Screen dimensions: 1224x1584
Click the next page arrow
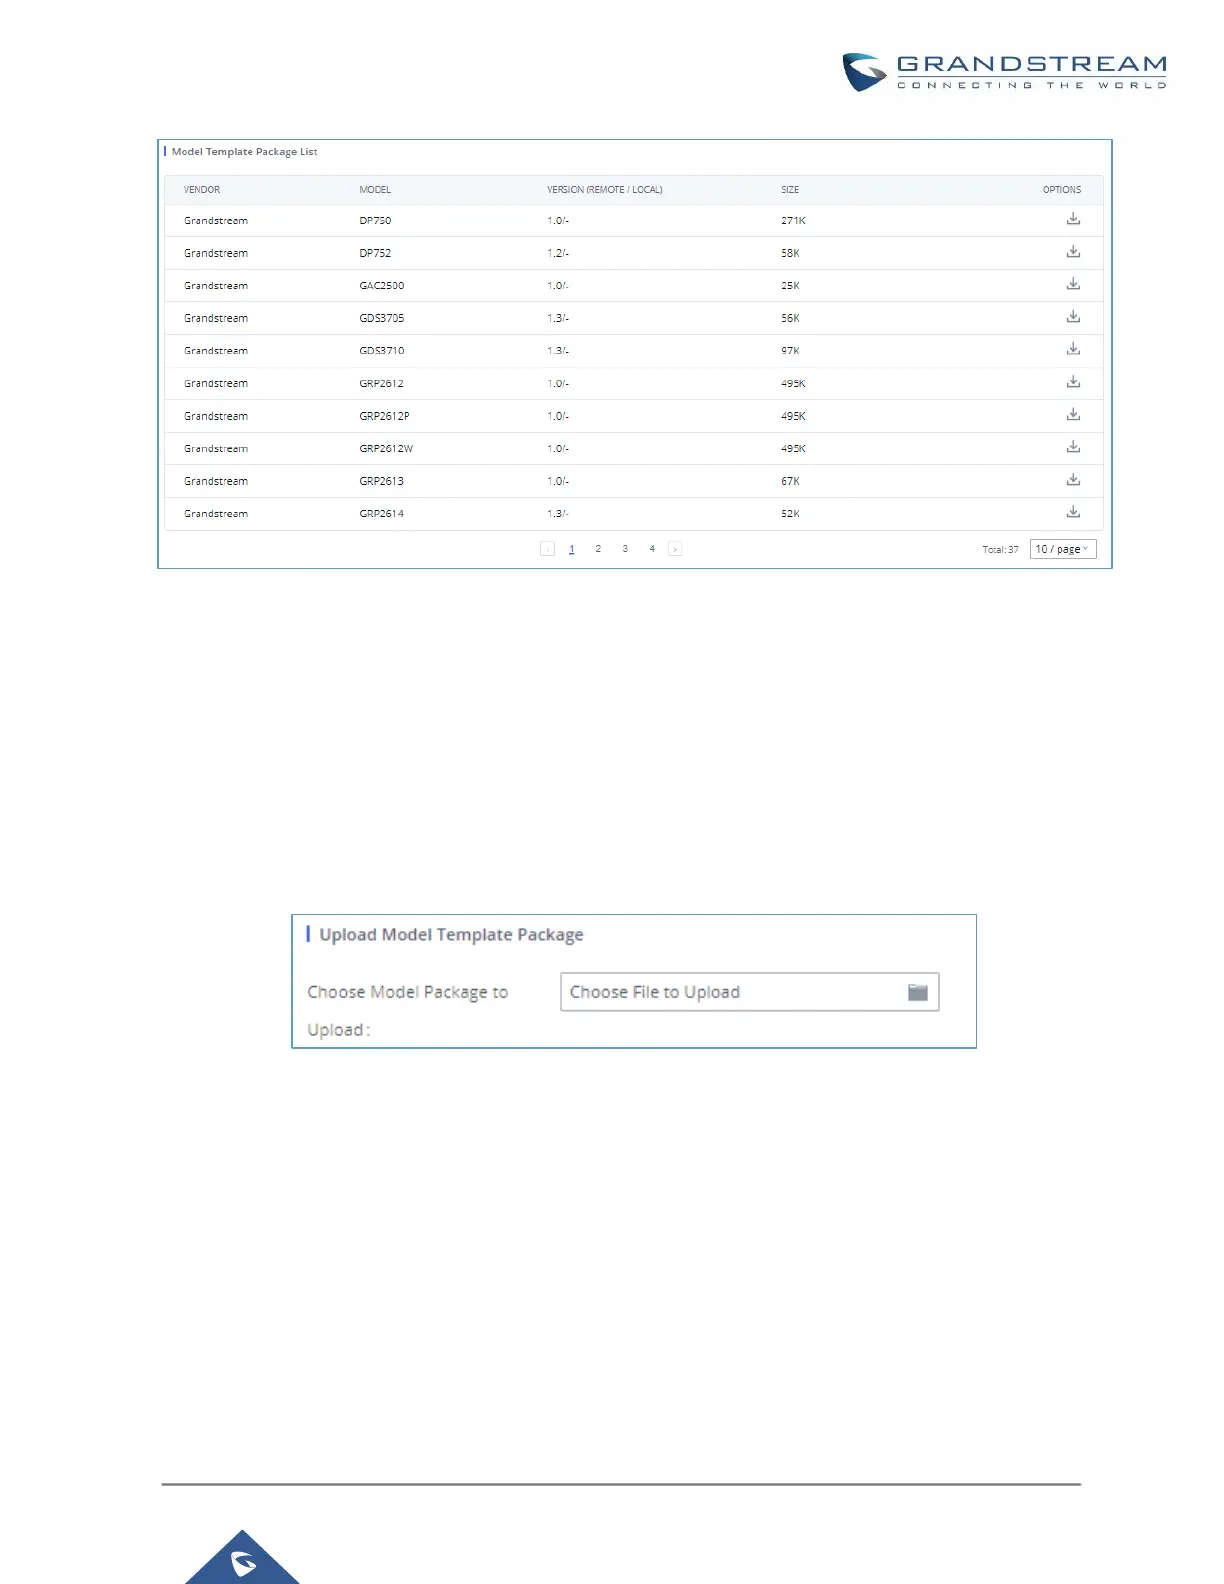pos(675,549)
